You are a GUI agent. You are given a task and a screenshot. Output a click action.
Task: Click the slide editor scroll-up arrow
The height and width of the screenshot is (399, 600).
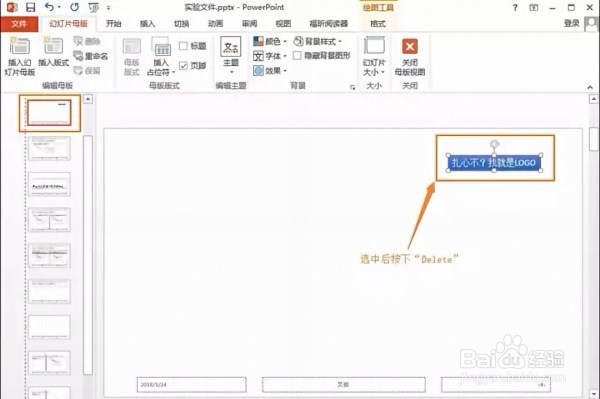[593, 99]
